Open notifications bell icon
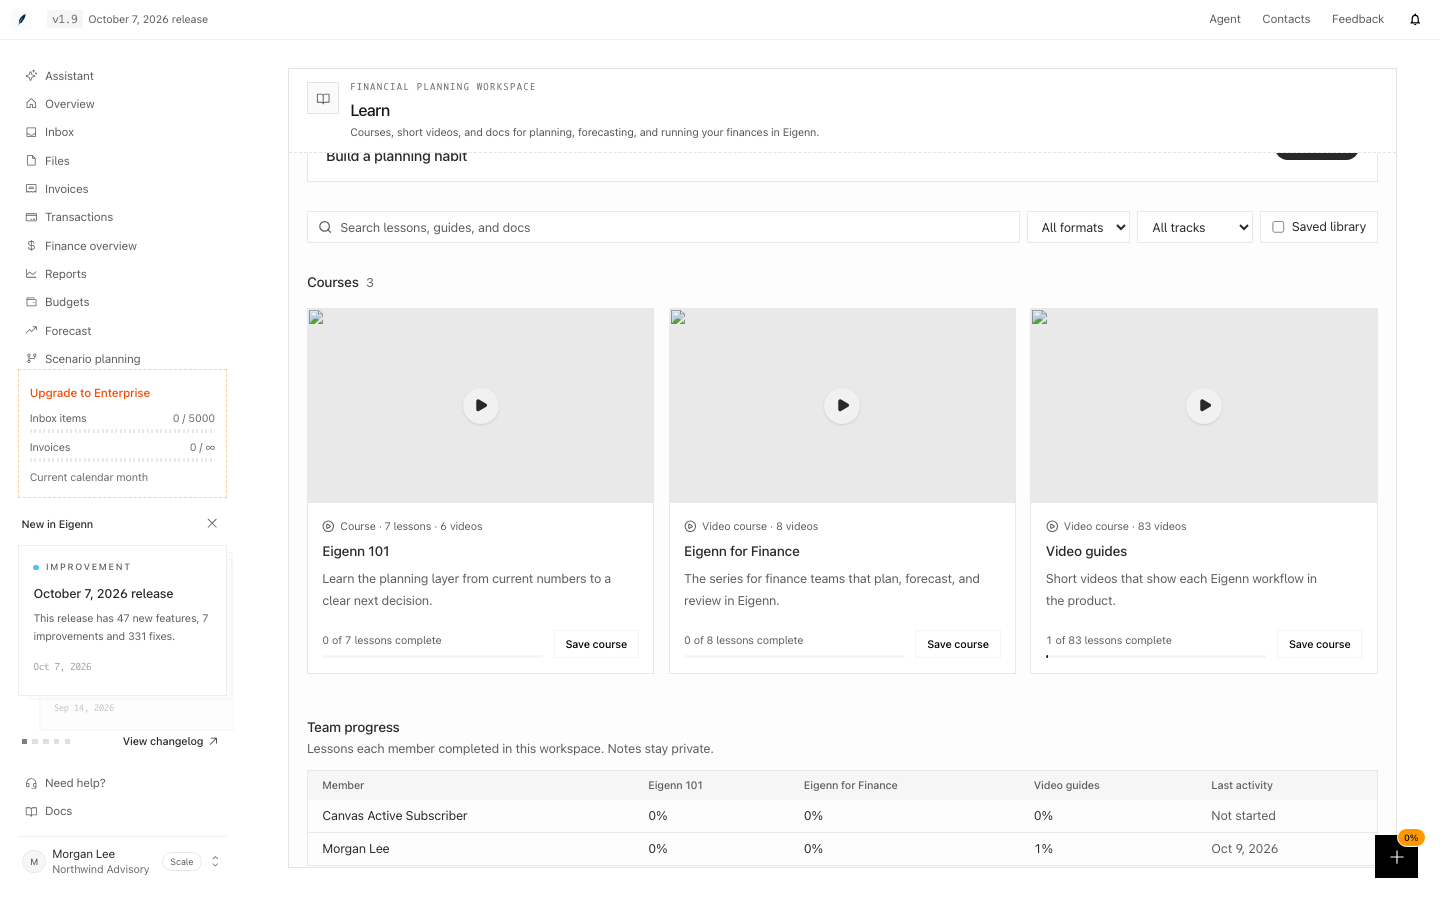 [x=1415, y=19]
